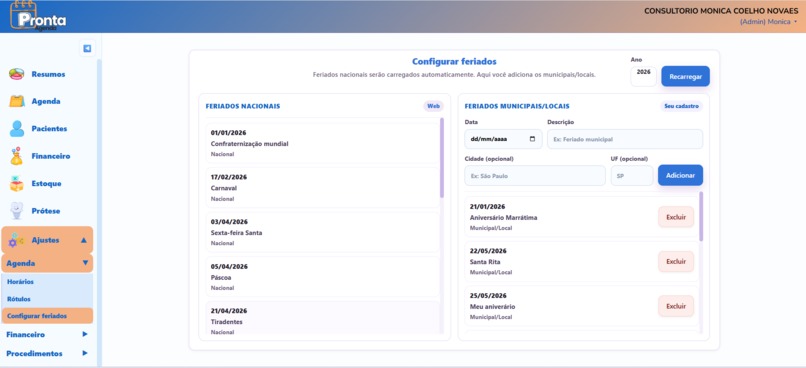
Task: Click the Adicionar button
Action: pos(680,175)
